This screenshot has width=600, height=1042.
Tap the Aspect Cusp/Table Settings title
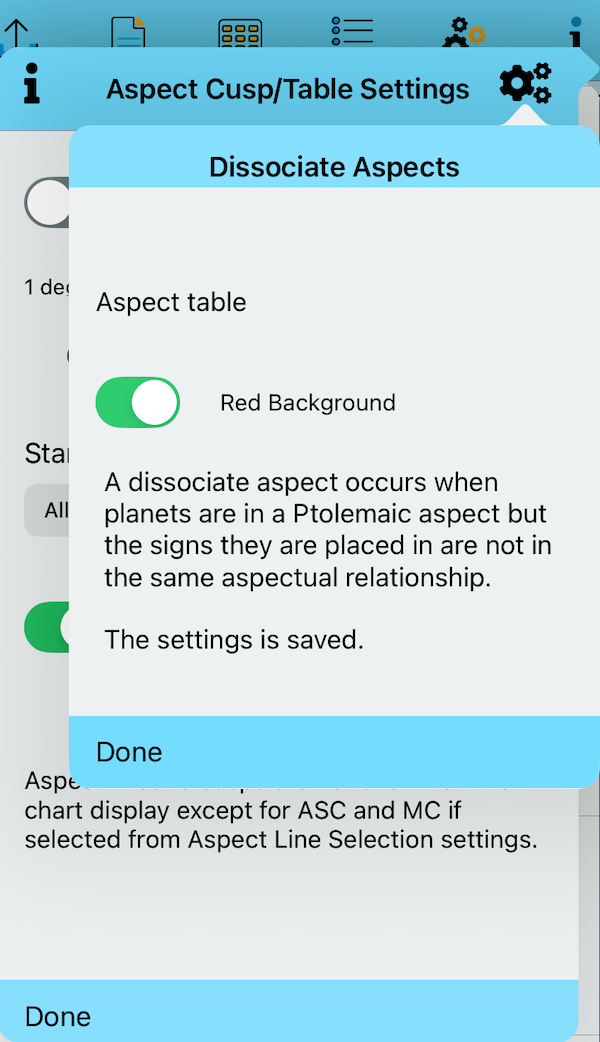coord(288,89)
